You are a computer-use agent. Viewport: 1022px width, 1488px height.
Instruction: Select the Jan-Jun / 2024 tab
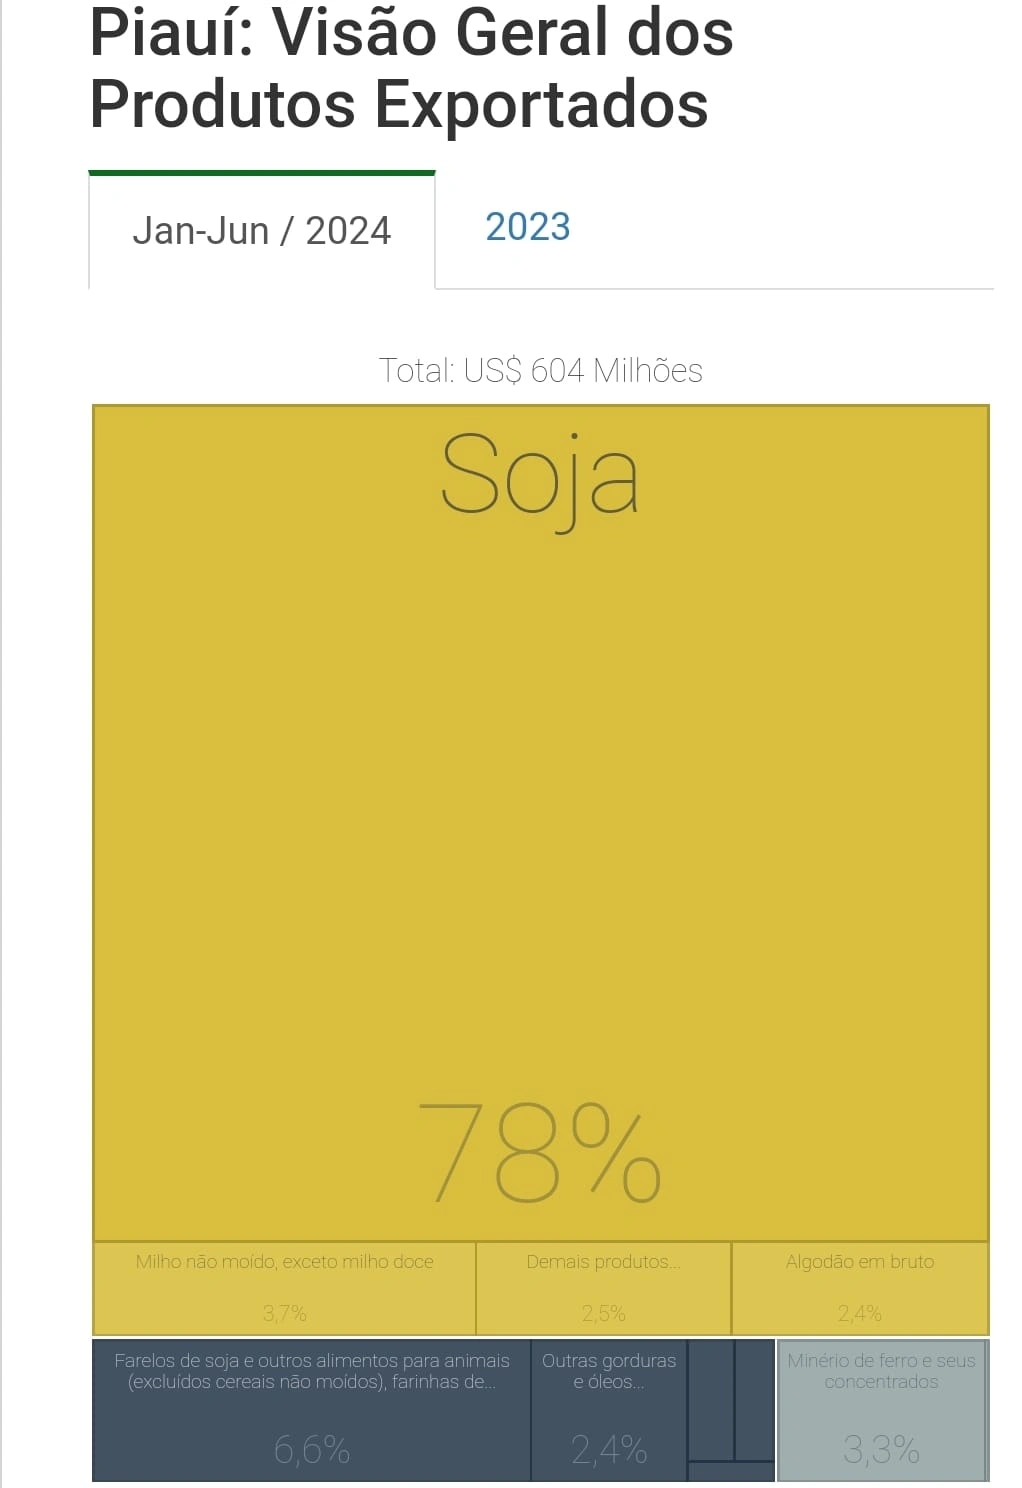262,231
